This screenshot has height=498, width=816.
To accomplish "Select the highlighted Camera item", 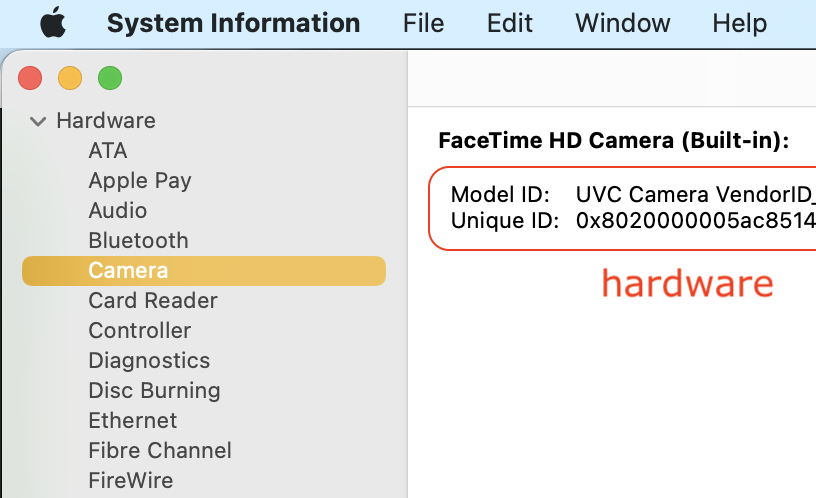I will click(128, 271).
